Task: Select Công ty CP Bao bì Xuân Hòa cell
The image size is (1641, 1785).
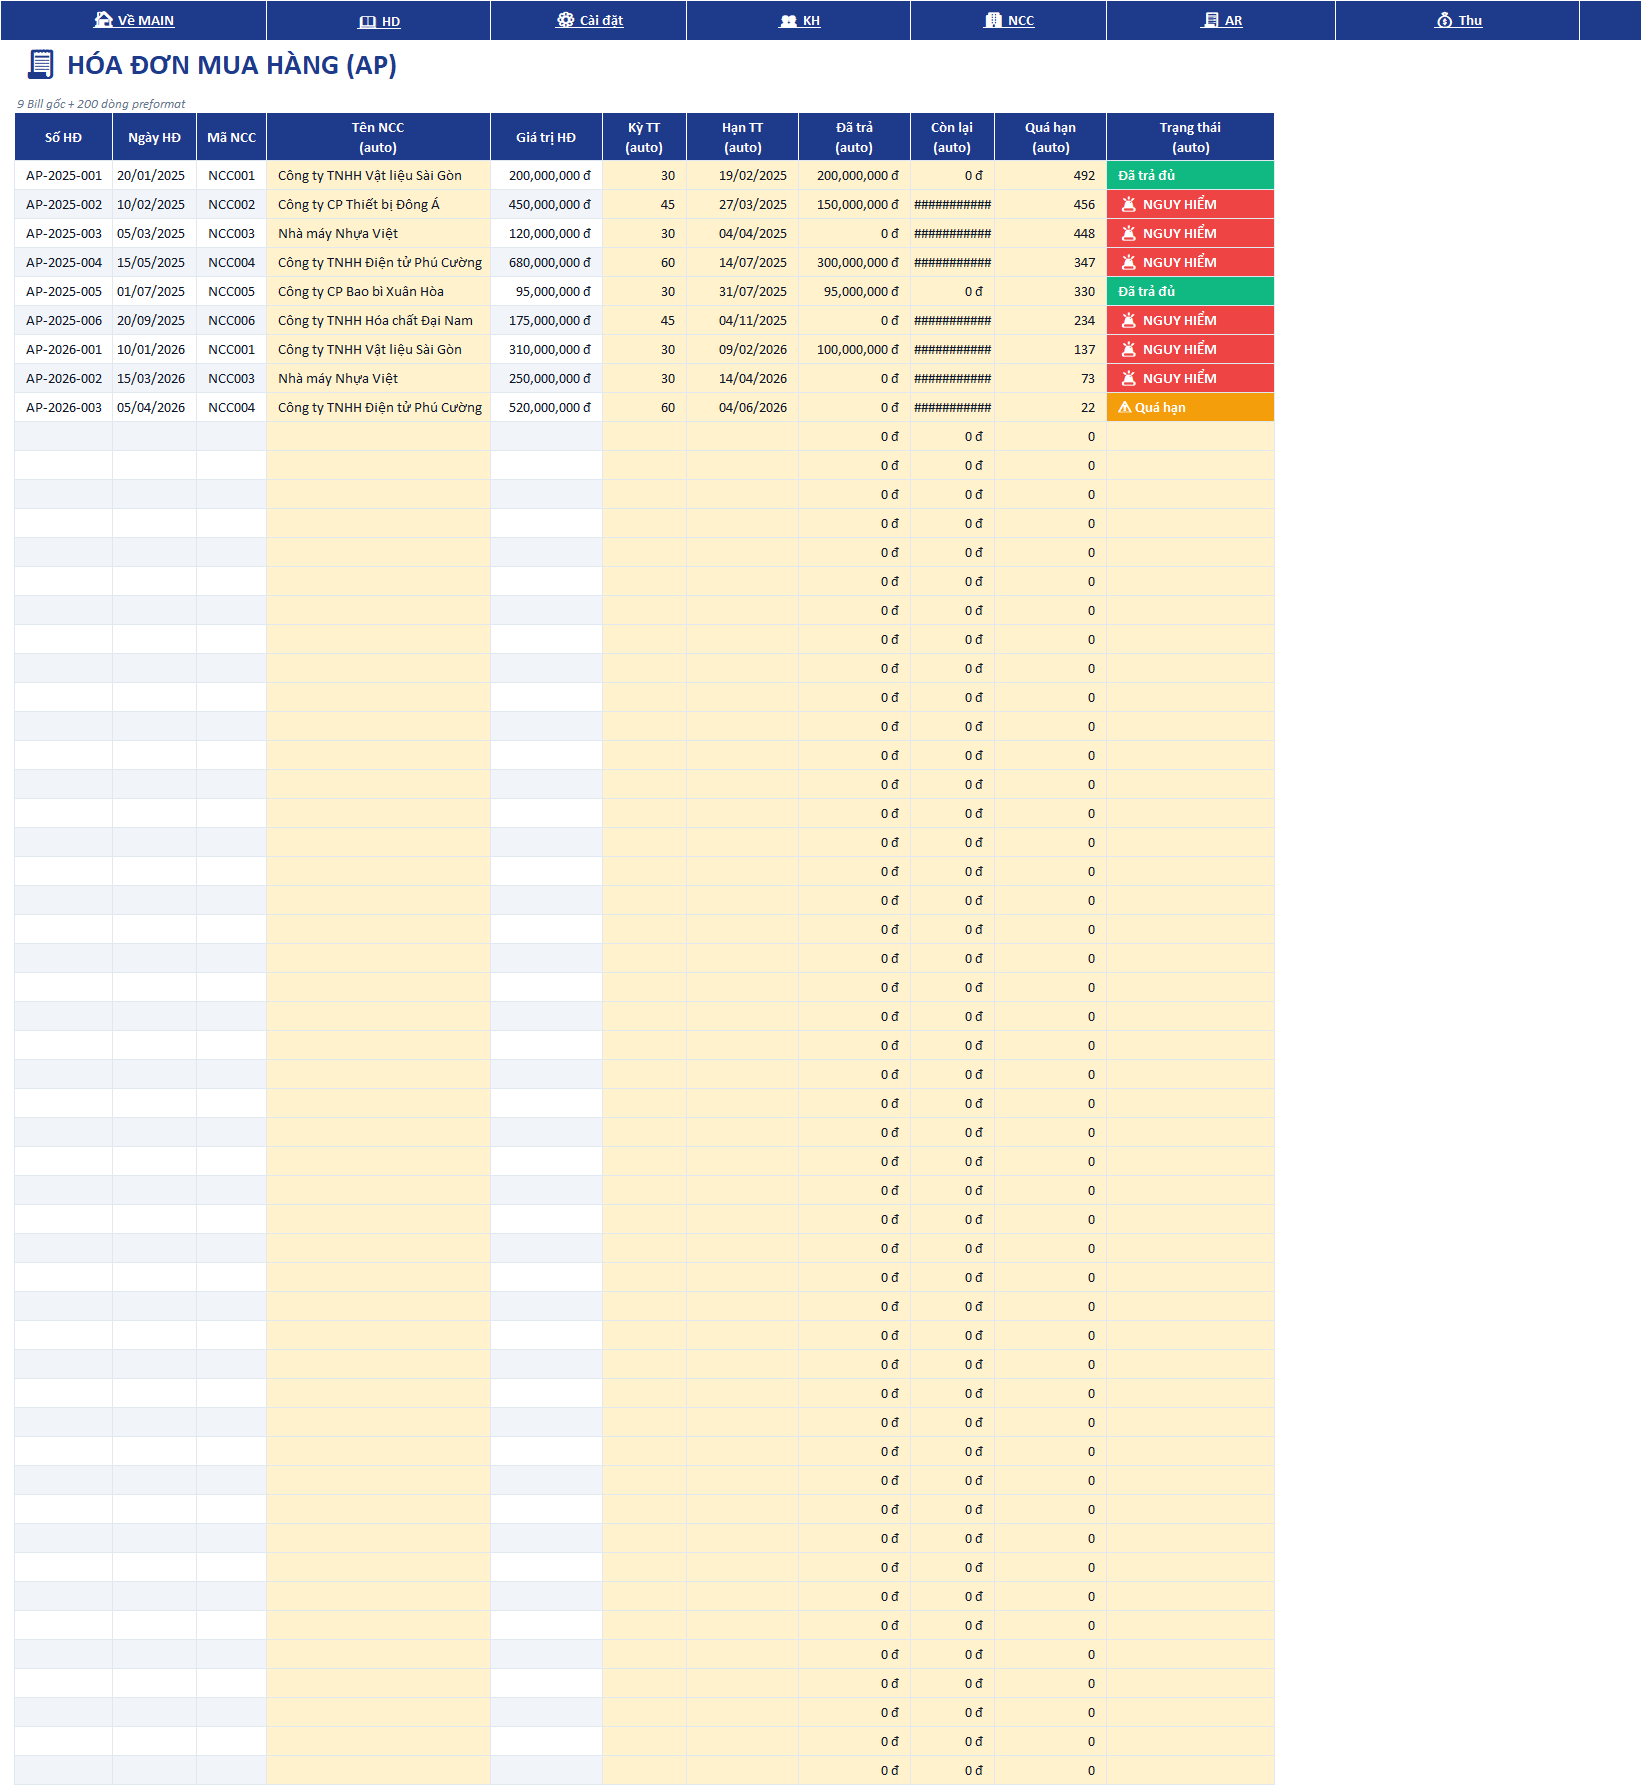Action: coord(379,291)
